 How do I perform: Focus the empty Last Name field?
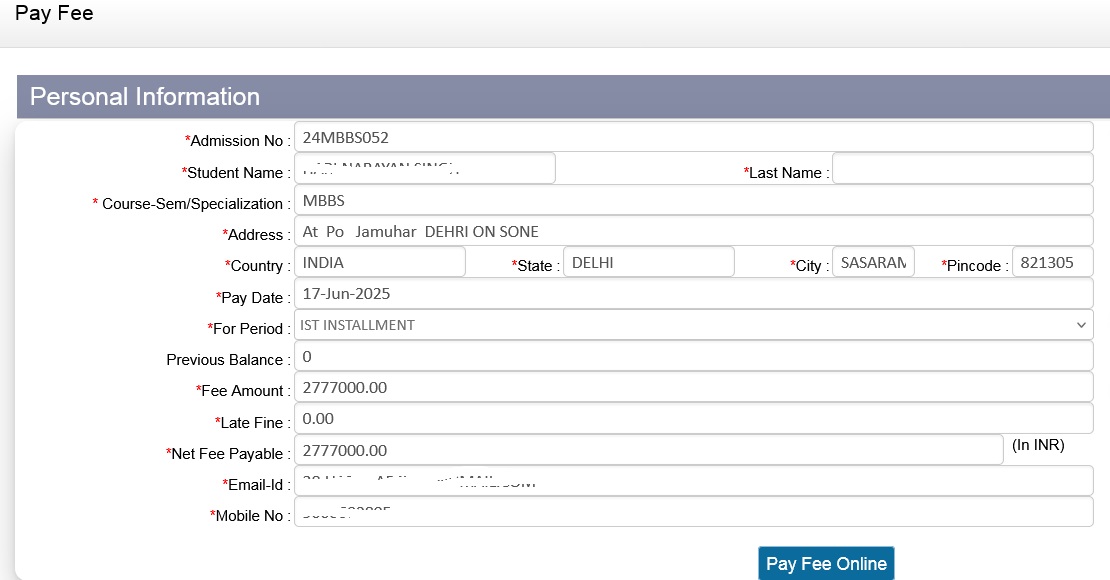pyautogui.click(x=962, y=170)
